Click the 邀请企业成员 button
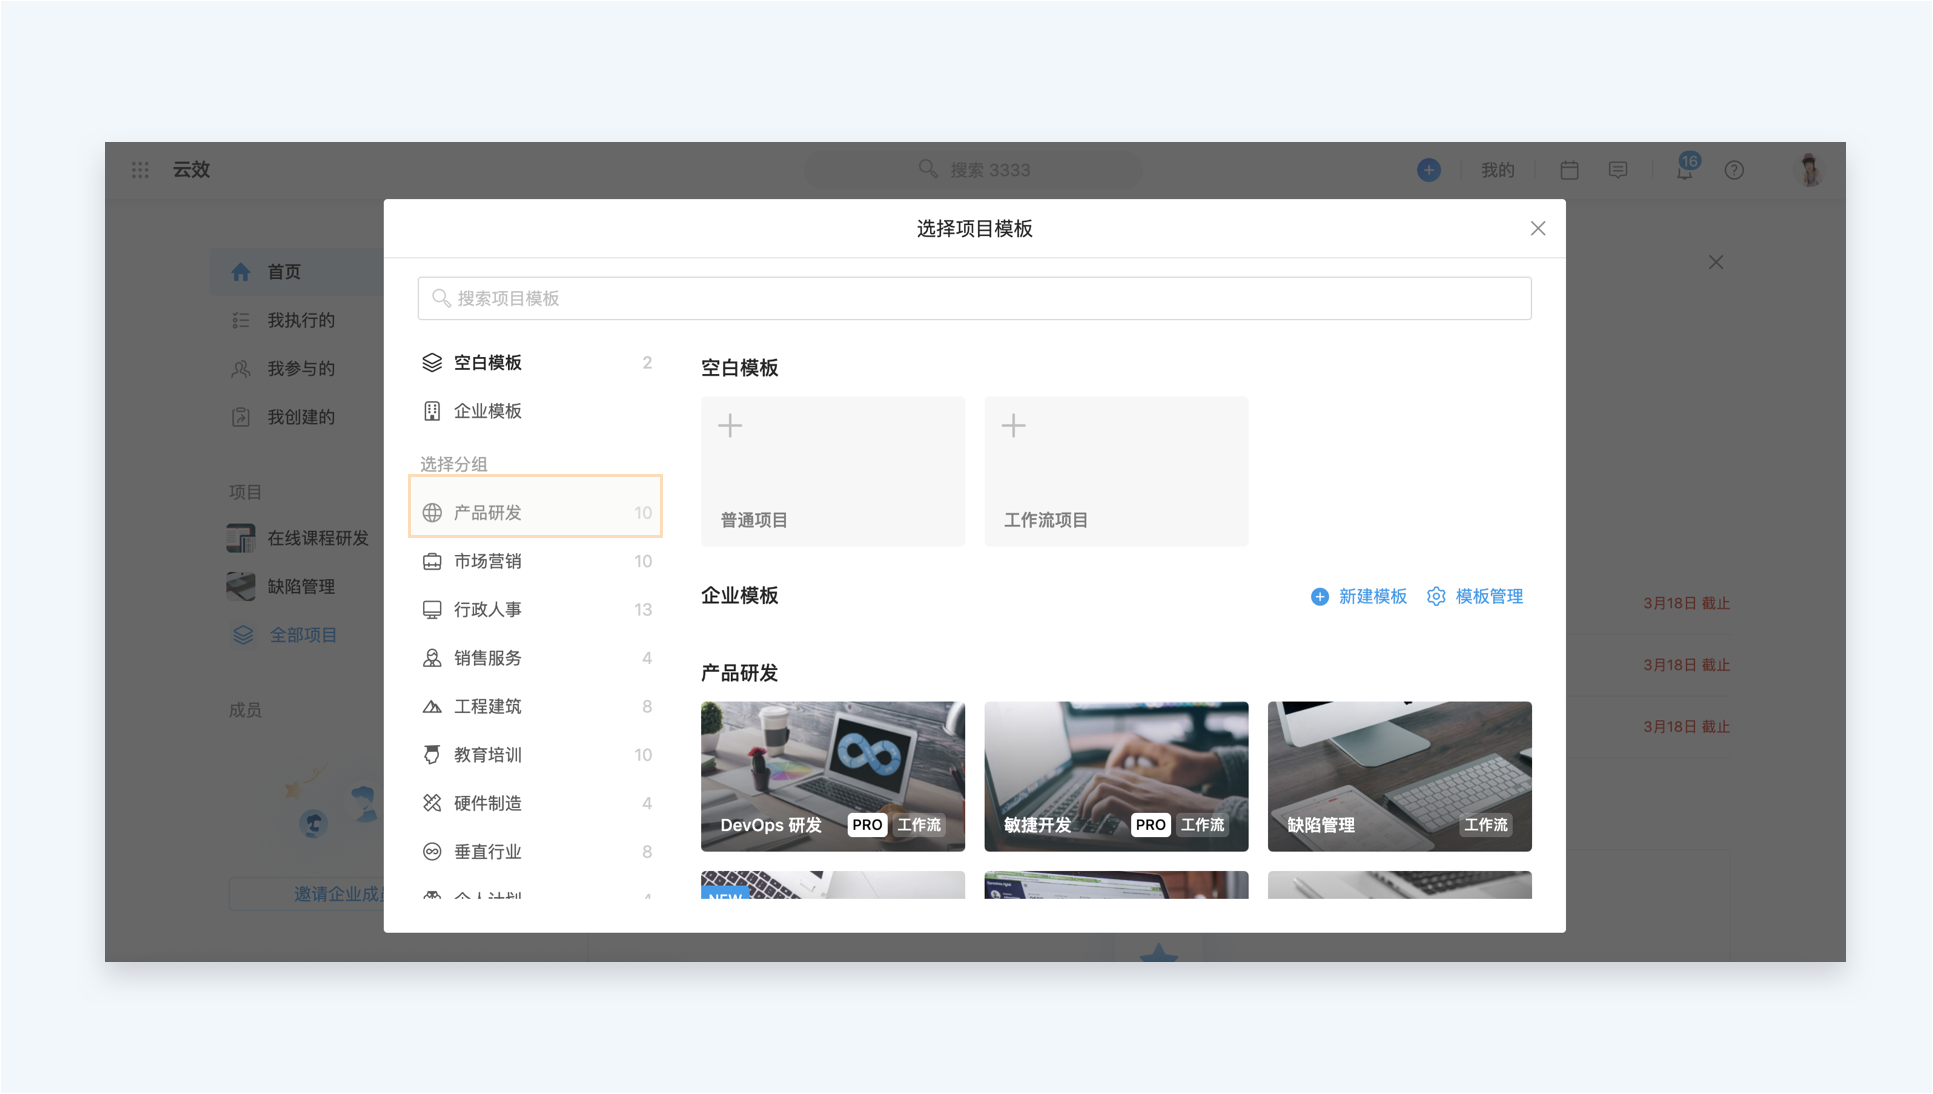The image size is (1933, 1094). click(307, 894)
